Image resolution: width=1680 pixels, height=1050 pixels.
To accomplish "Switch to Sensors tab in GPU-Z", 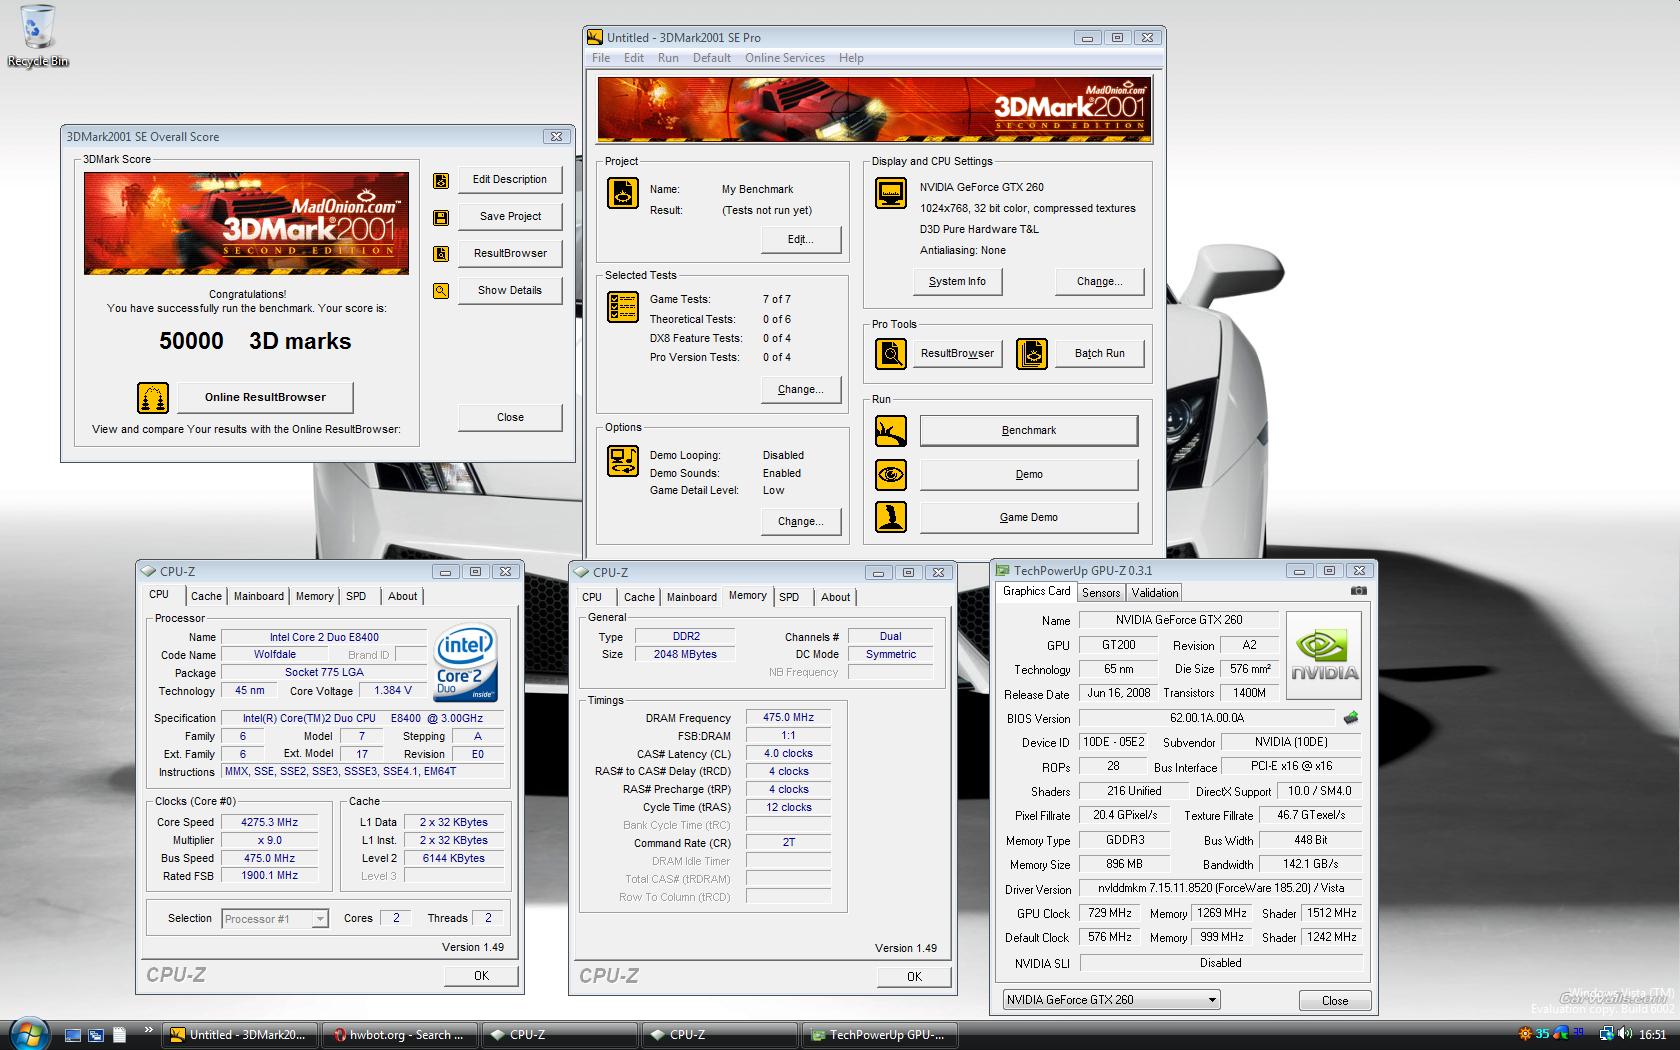I will pos(1101,593).
